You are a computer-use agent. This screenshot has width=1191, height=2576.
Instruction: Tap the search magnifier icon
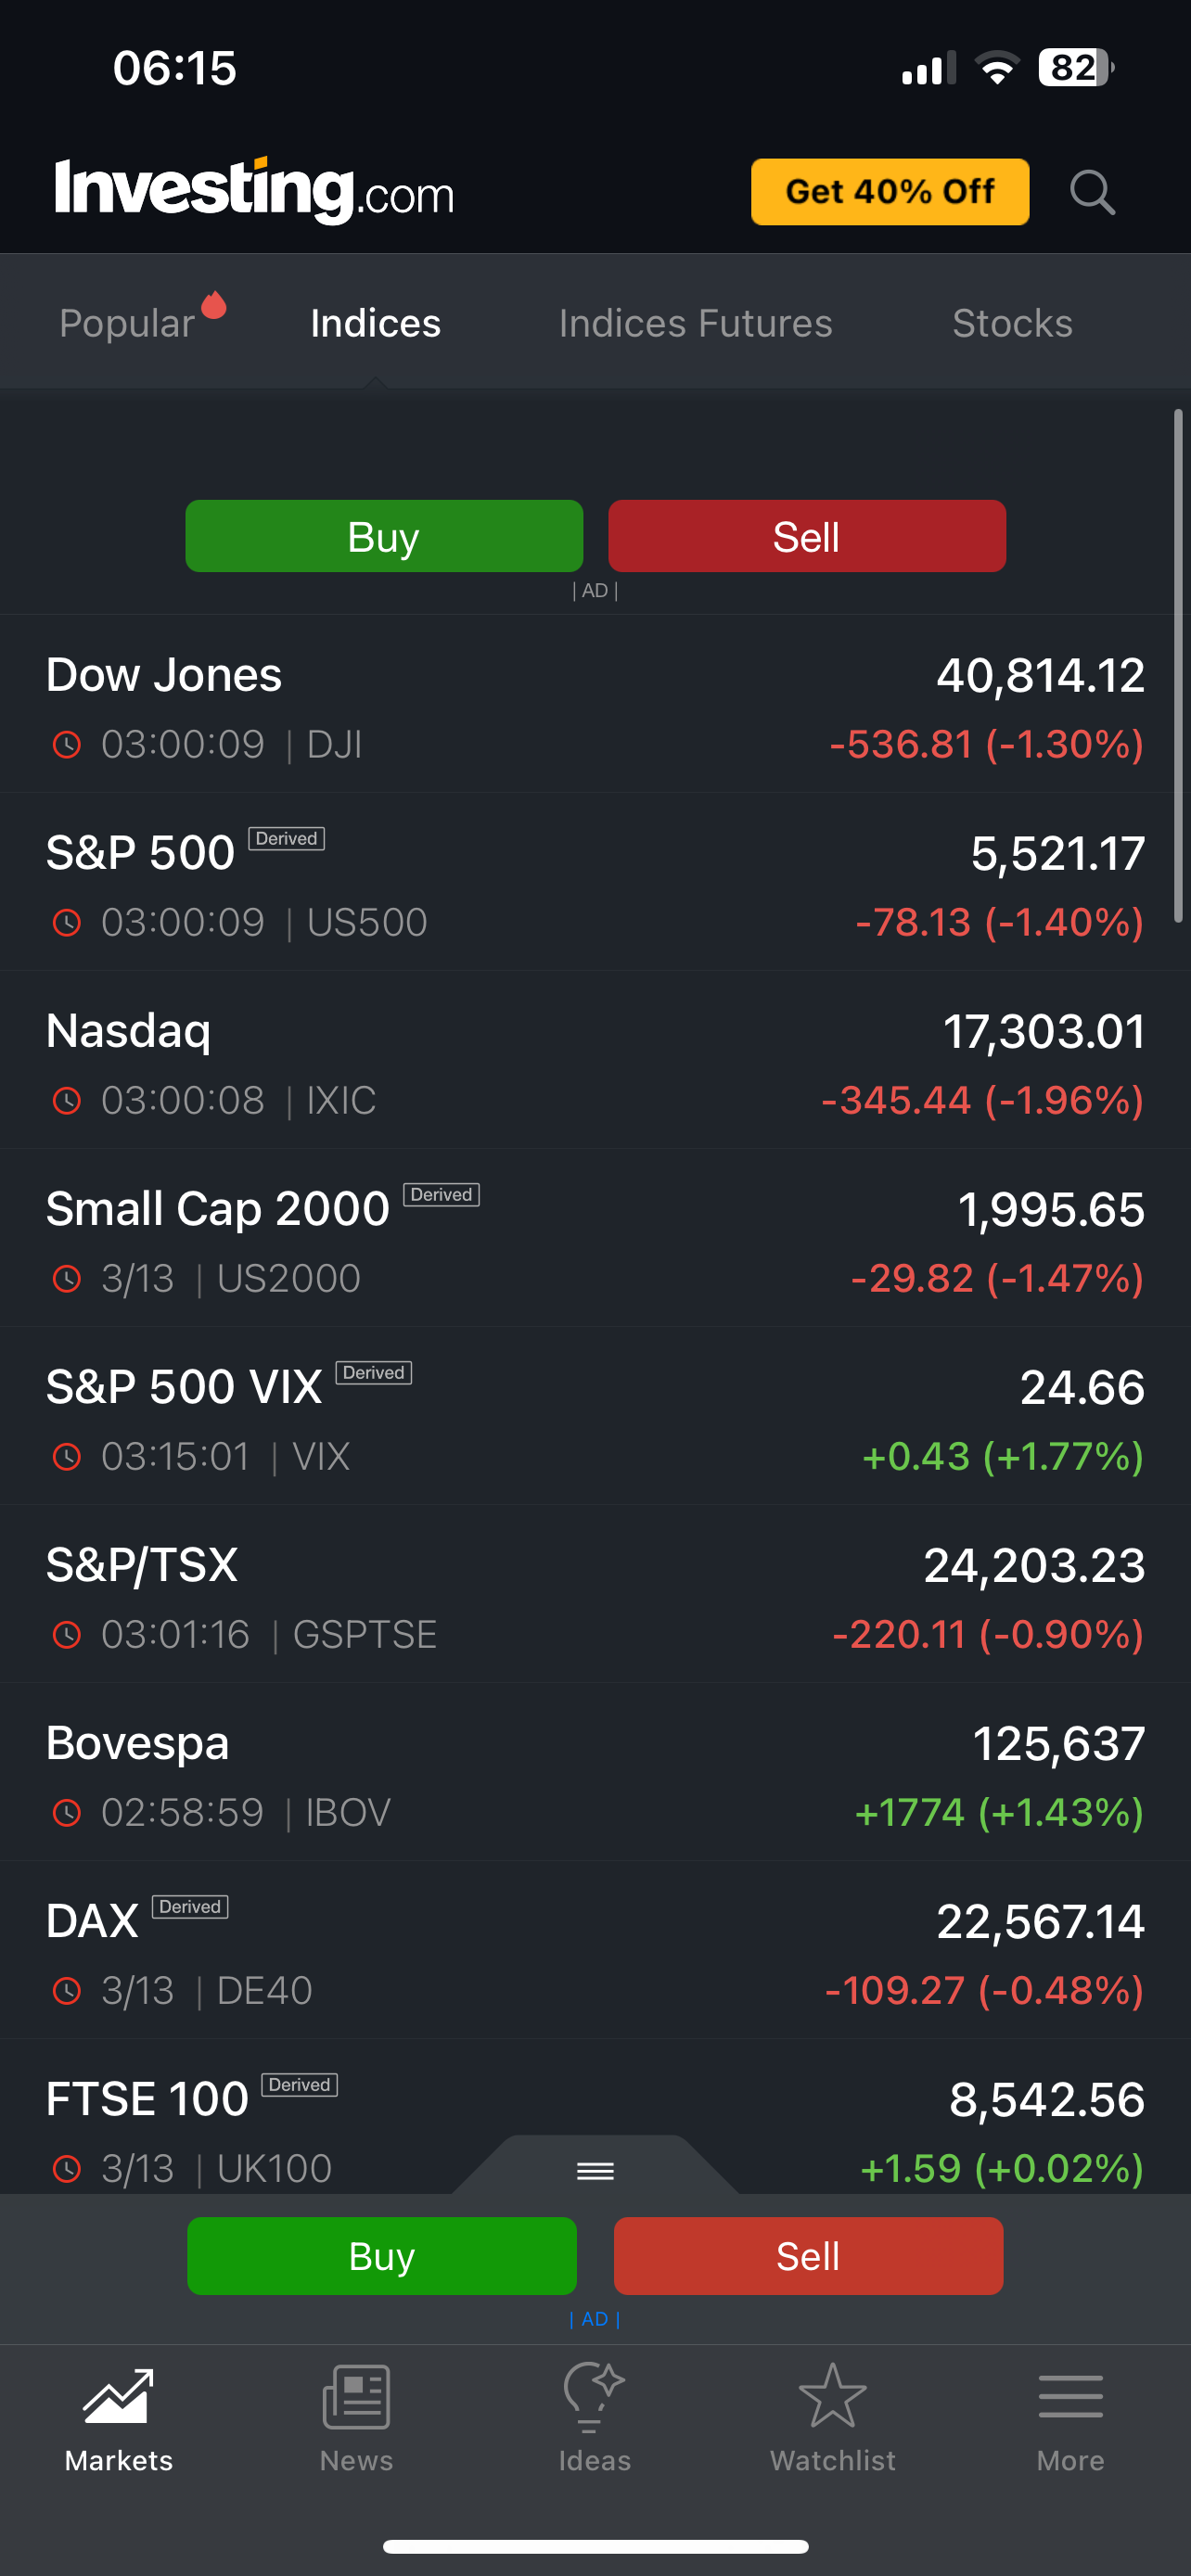[1091, 192]
